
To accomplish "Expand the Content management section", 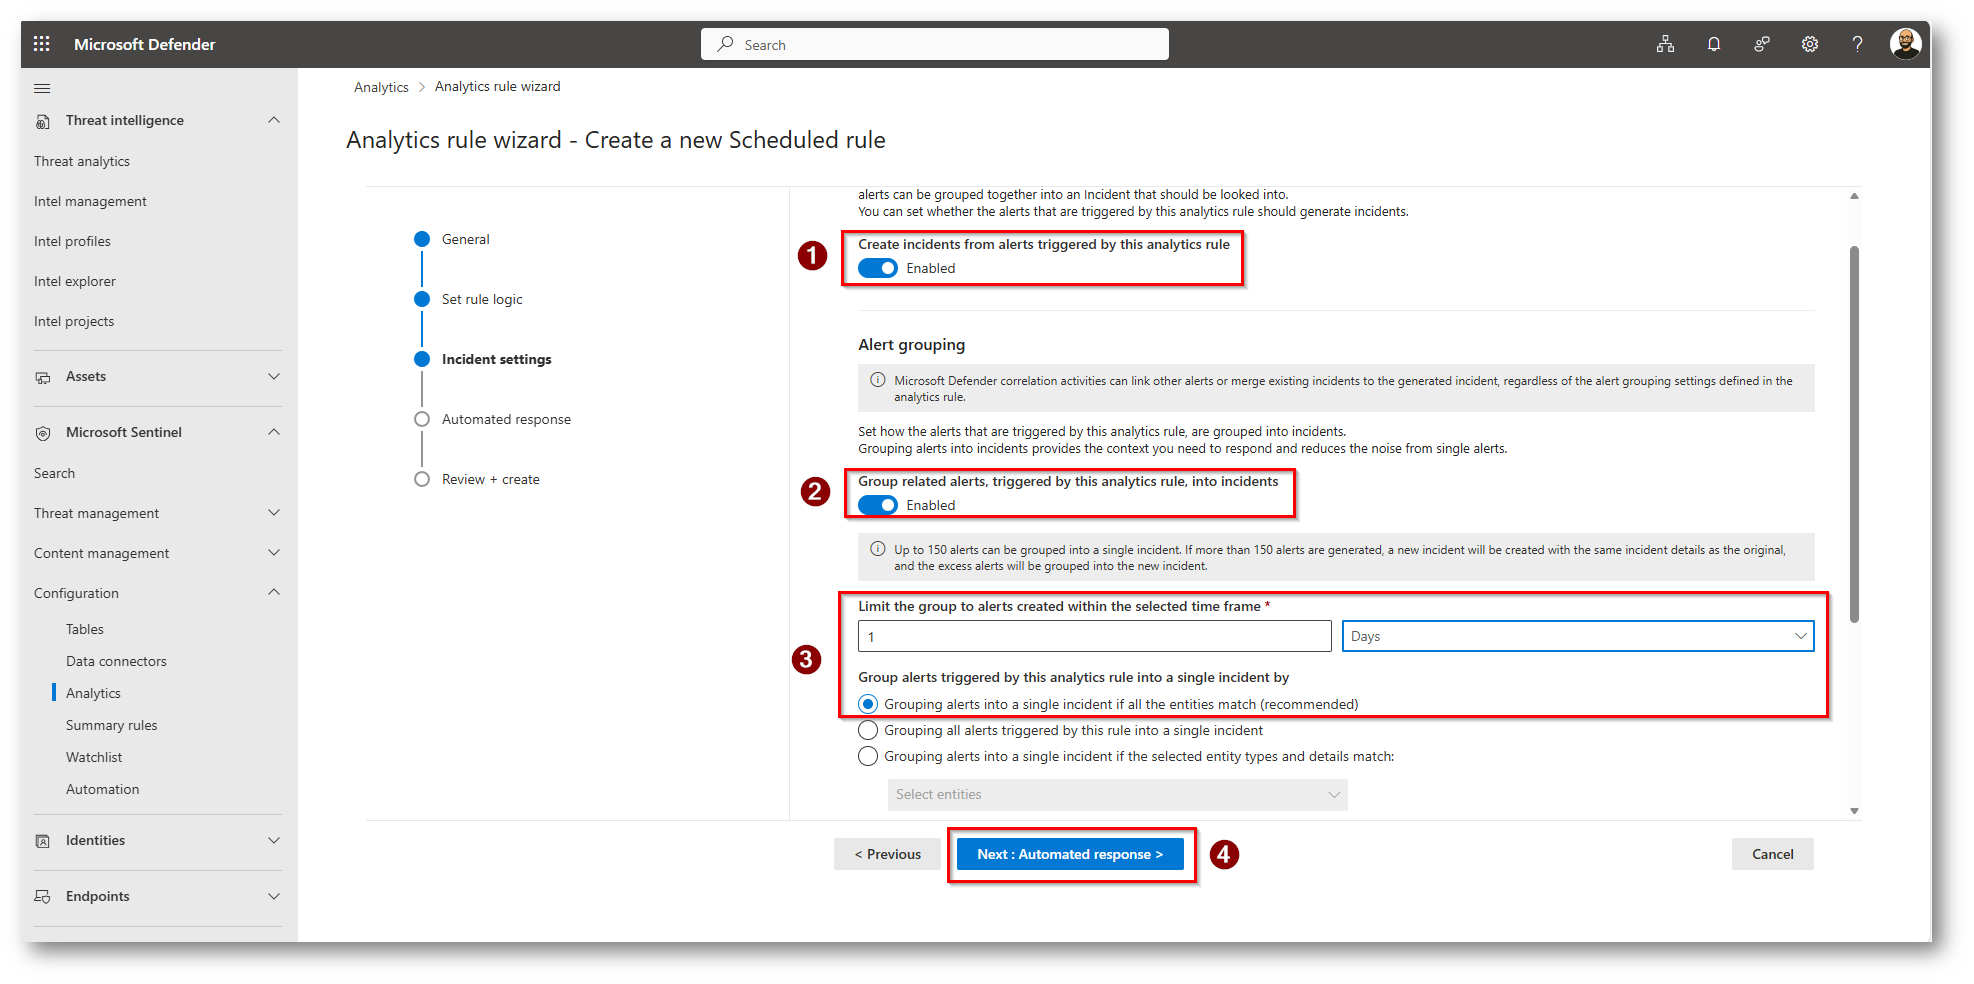I will (x=274, y=553).
